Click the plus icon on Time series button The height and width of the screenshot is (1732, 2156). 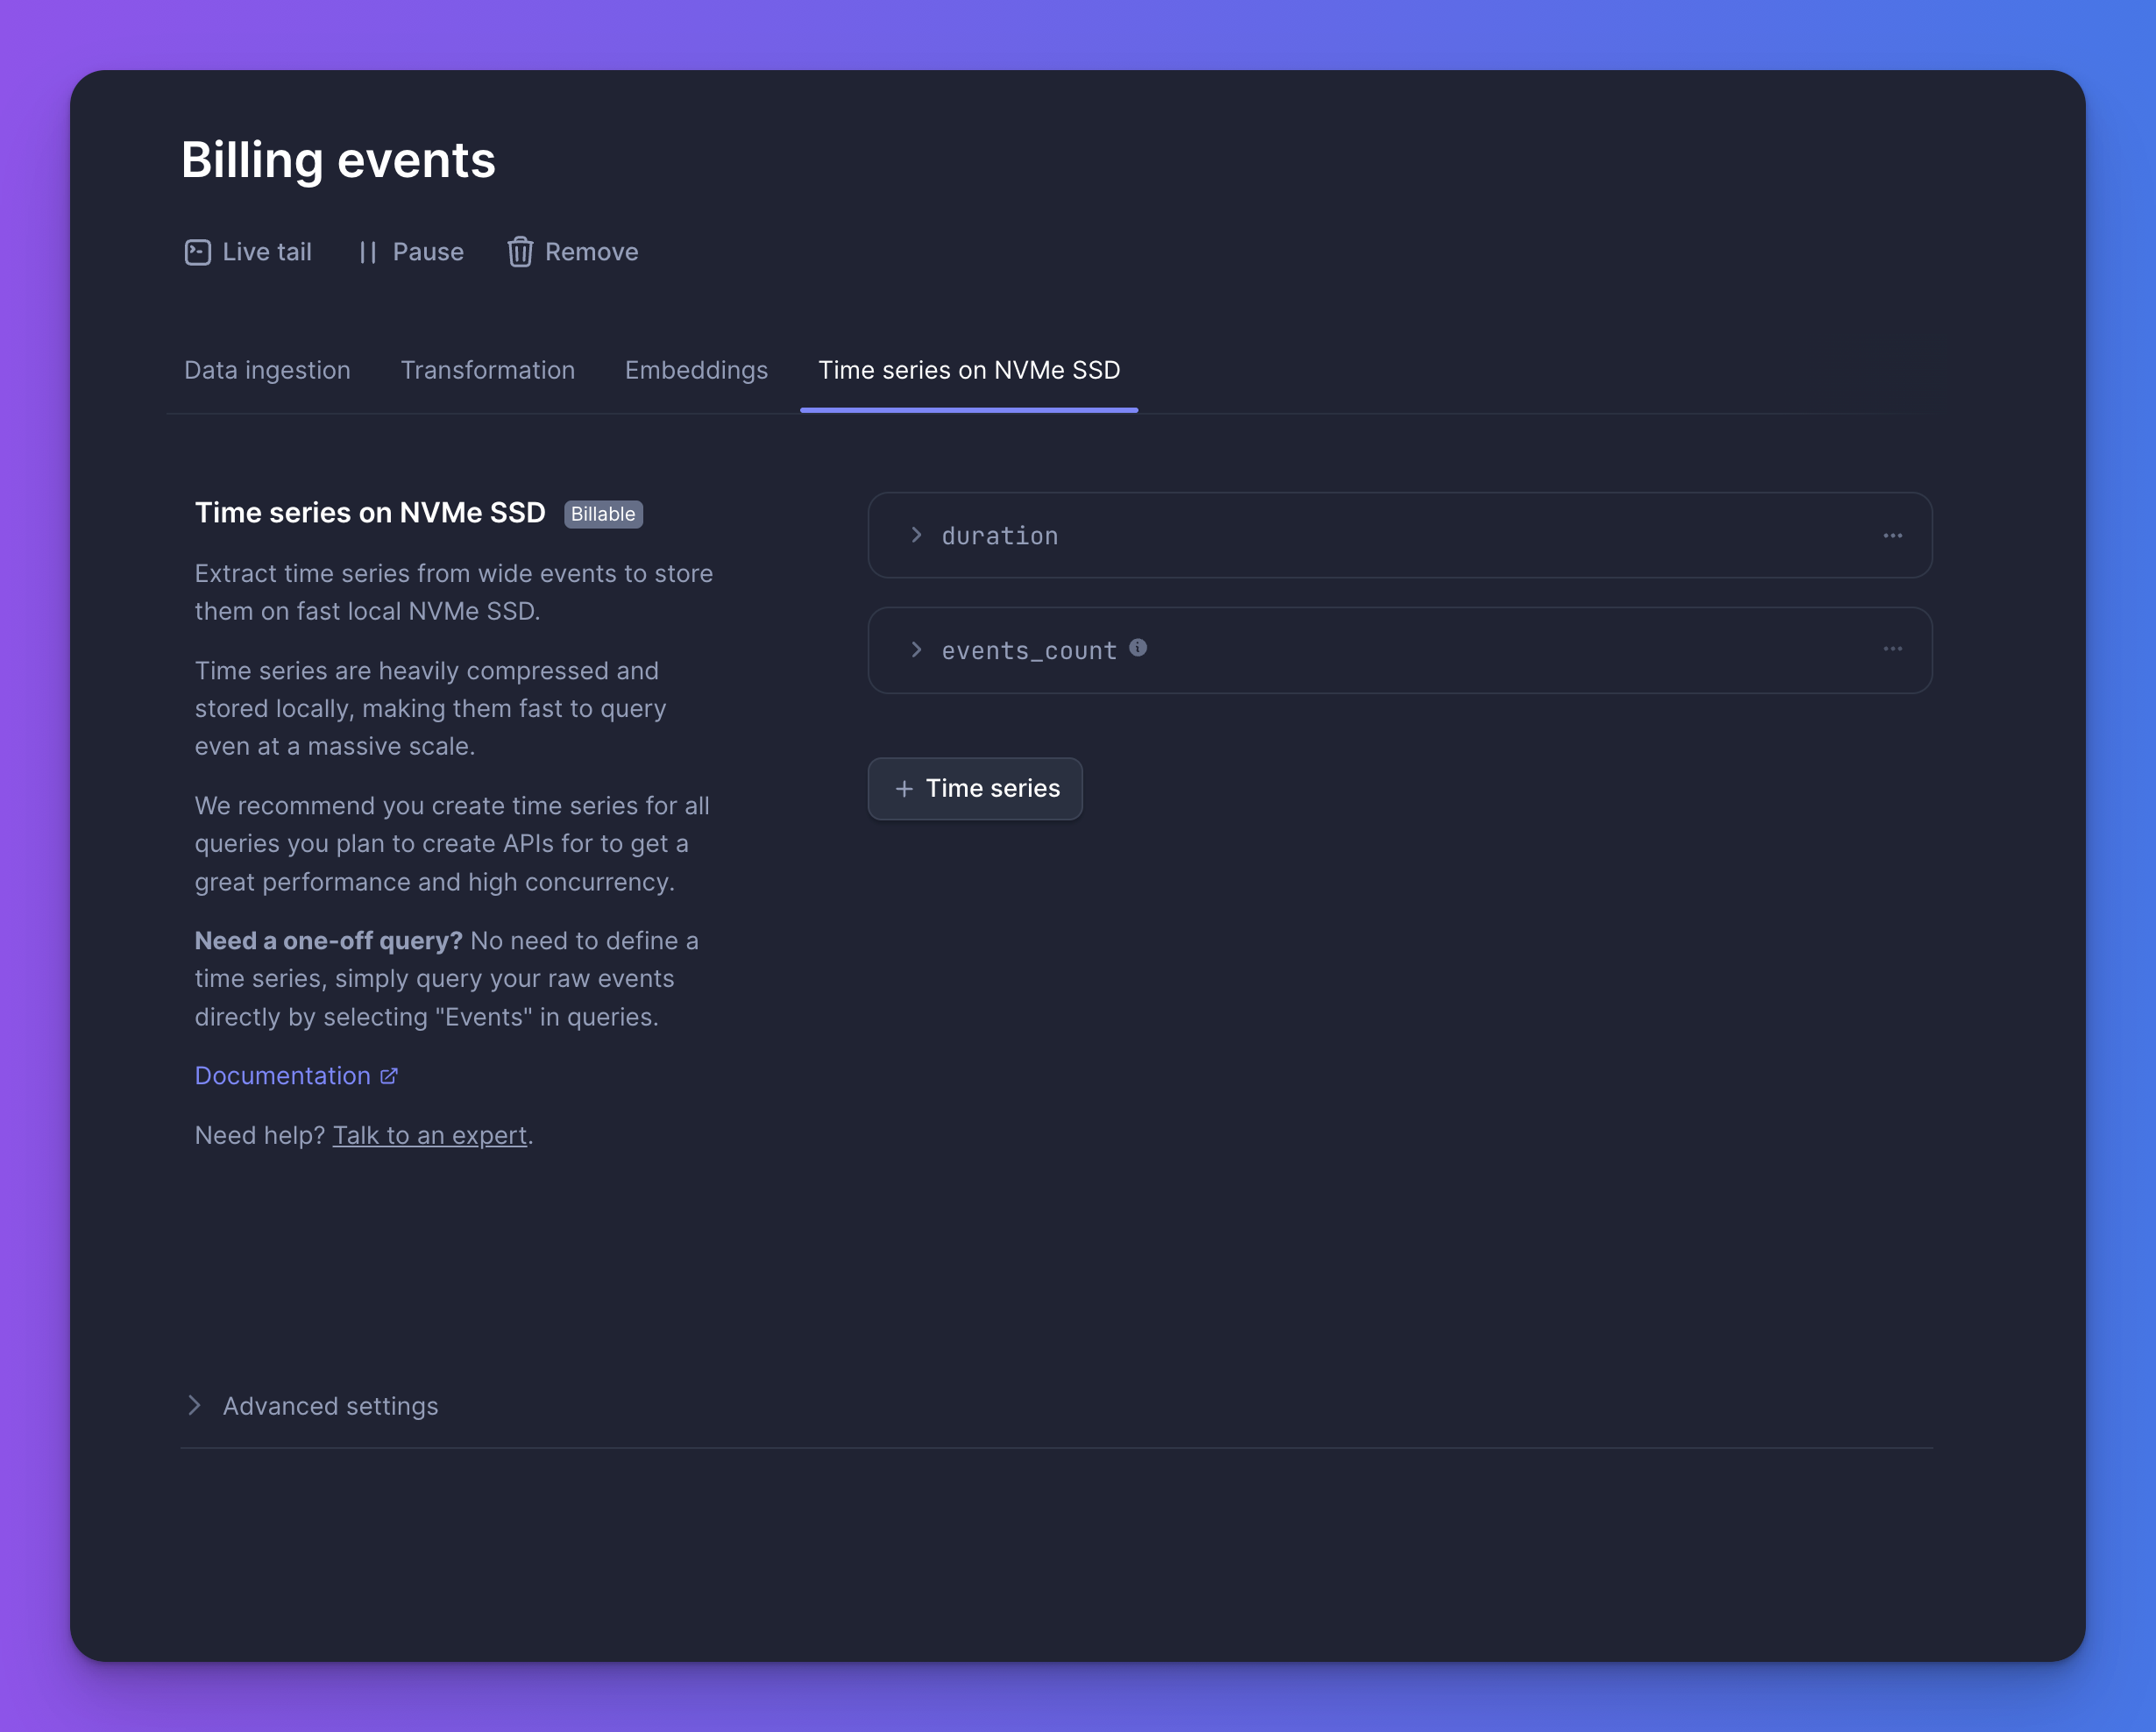(904, 789)
